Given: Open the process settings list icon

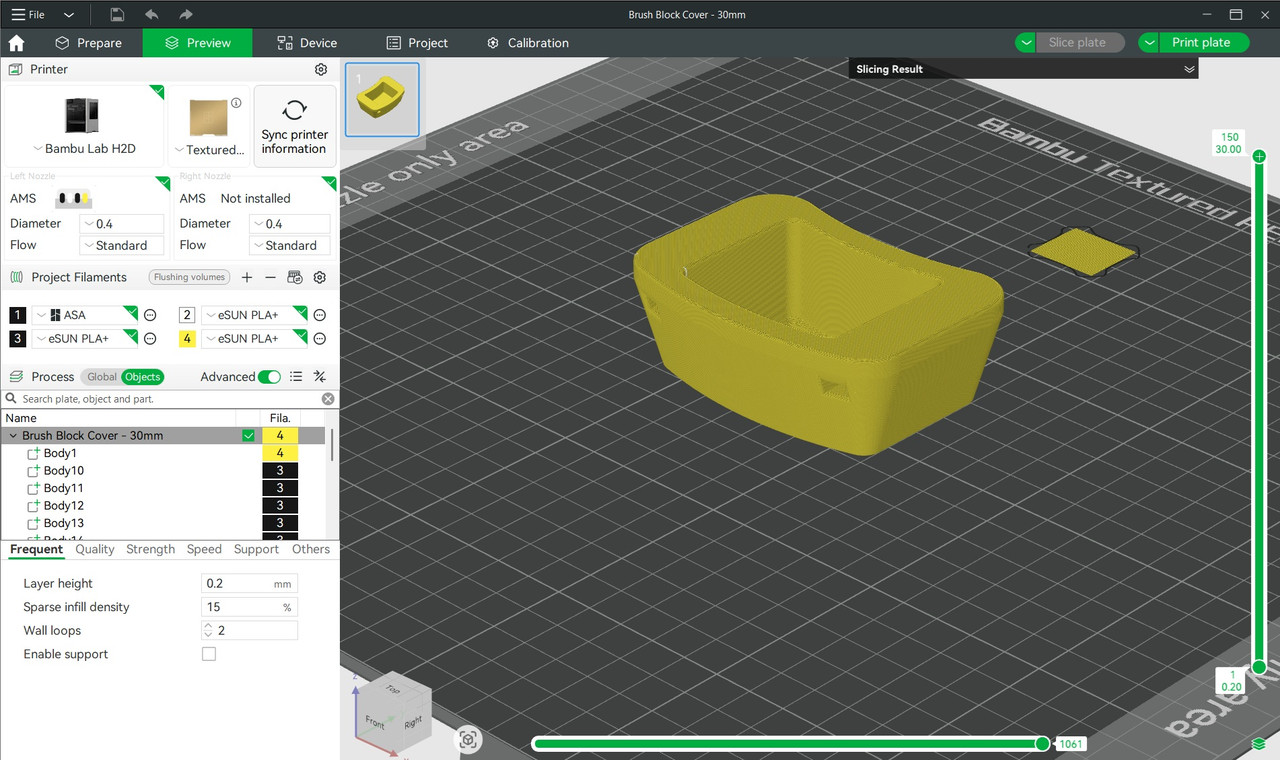Looking at the screenshot, I should pos(296,377).
